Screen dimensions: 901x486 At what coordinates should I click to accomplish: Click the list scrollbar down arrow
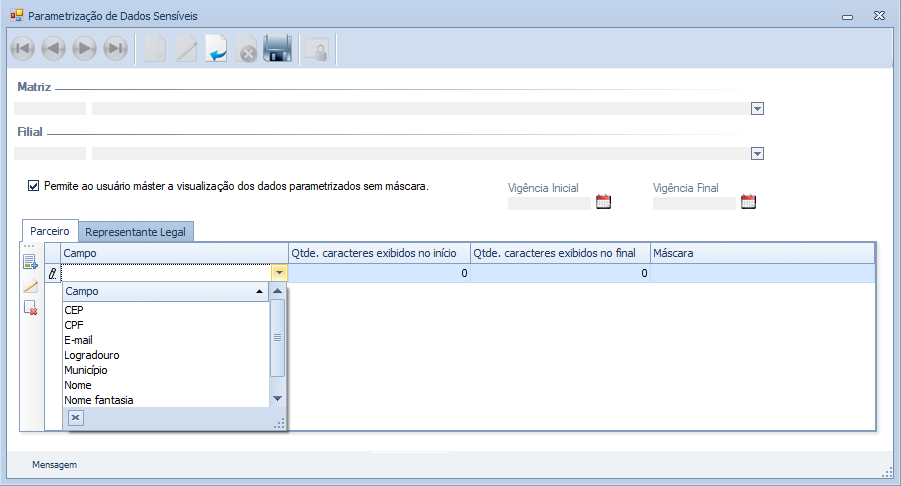(x=278, y=399)
